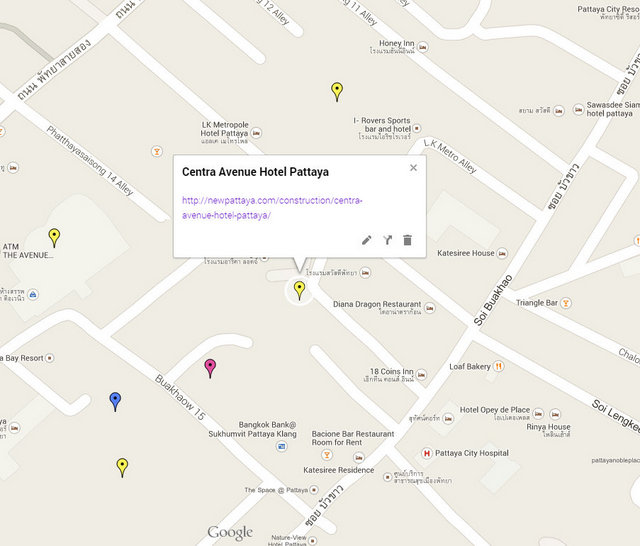This screenshot has width=640, height=546.
Task: Click the I-Rovers Sports bar and hotel marker
Action: click(417, 129)
